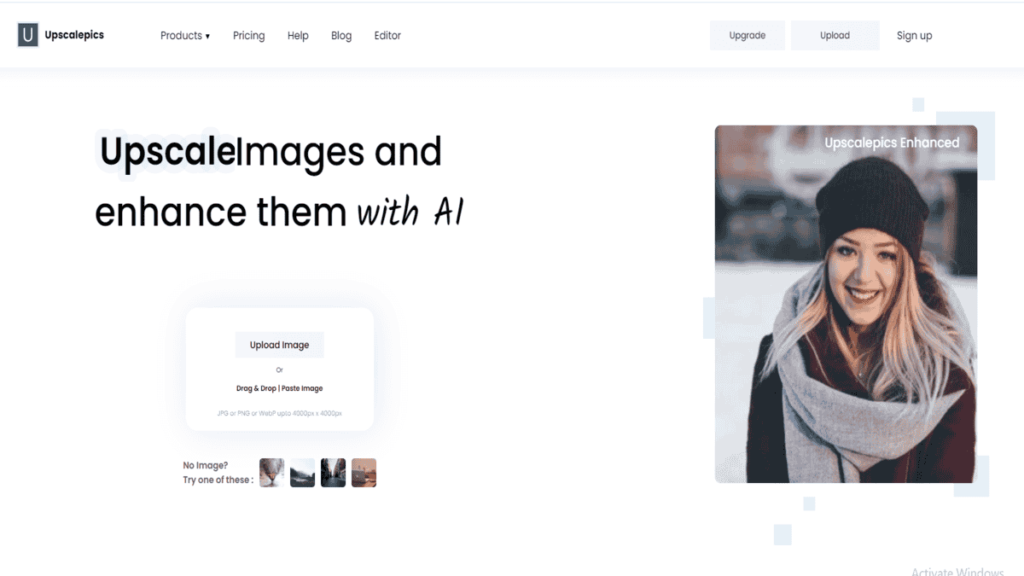Select the second sample landscape thumbnail
1024x576 pixels.
pyautogui.click(x=302, y=472)
